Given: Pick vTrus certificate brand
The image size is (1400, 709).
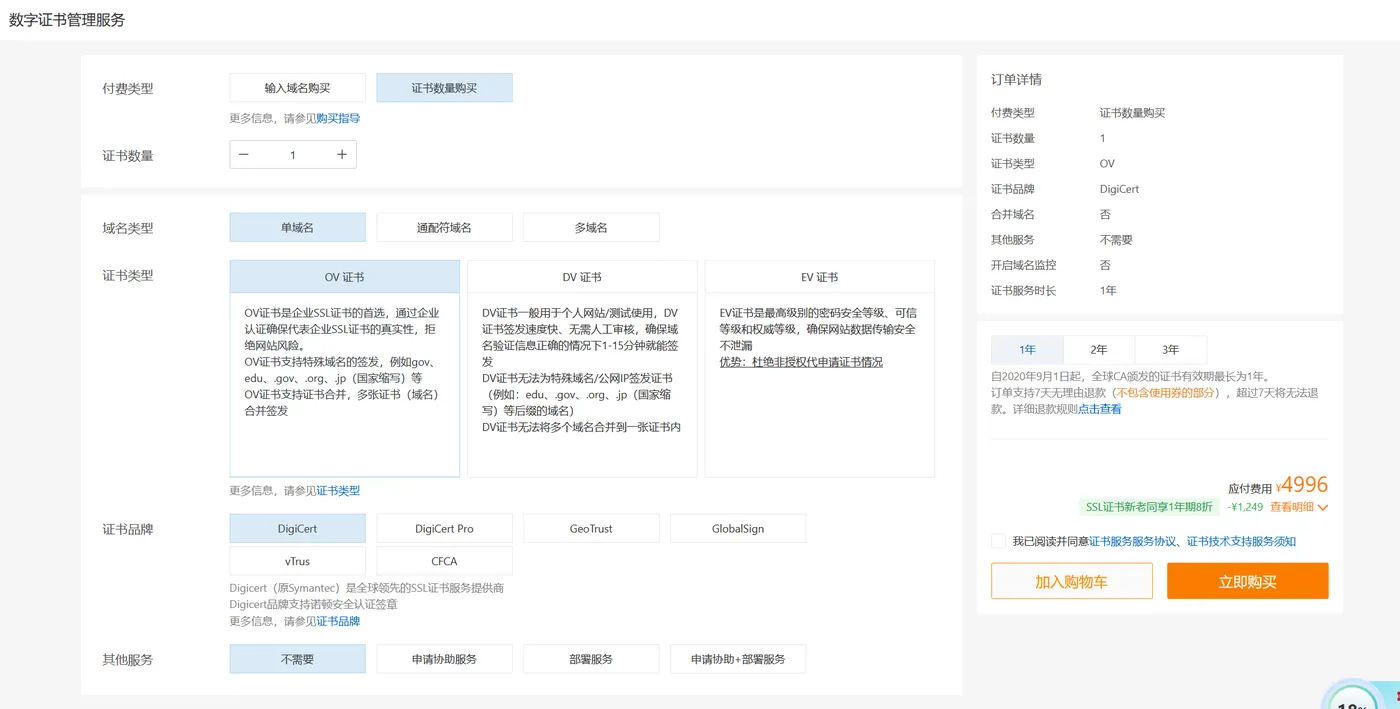Looking at the screenshot, I should click(297, 561).
